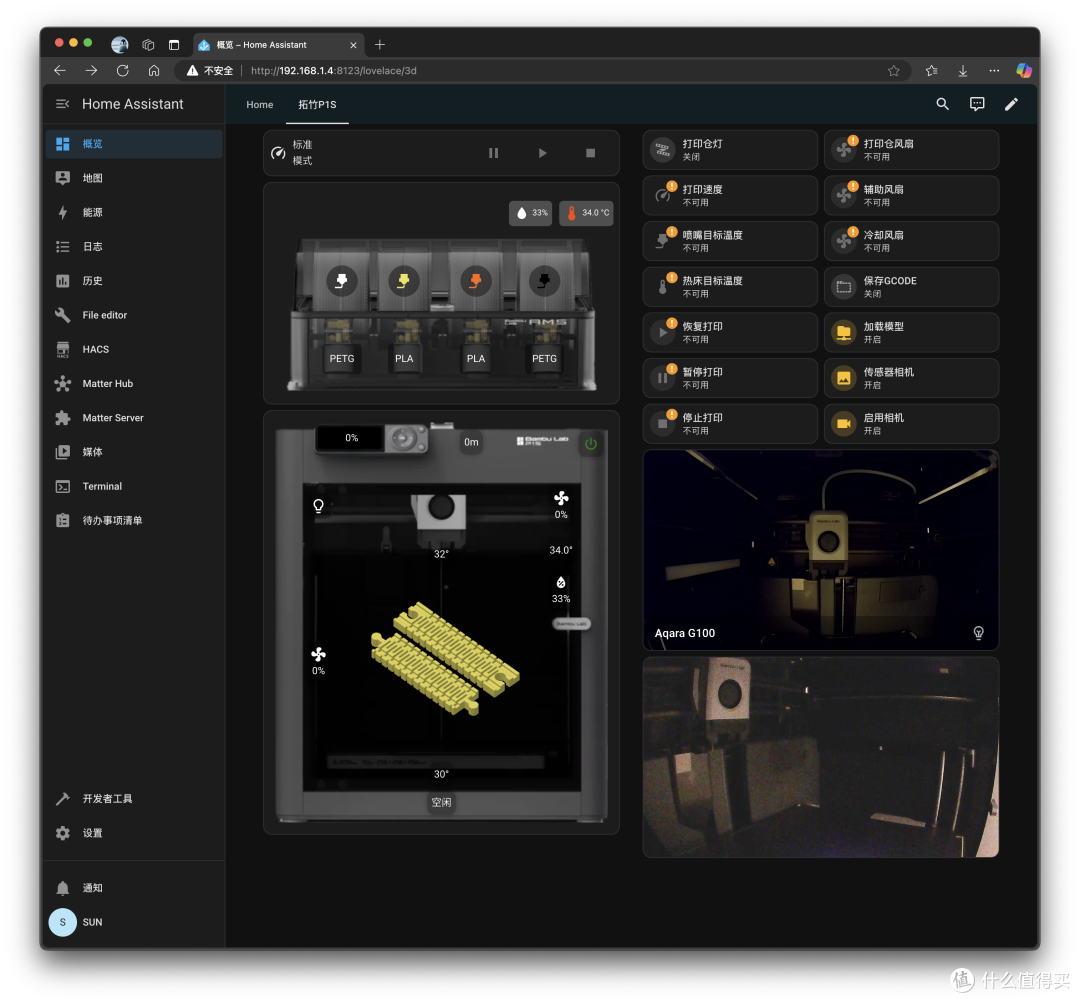This screenshot has width=1080, height=1003.
Task: Click the chamber light bulb on printer image
Action: (318, 506)
